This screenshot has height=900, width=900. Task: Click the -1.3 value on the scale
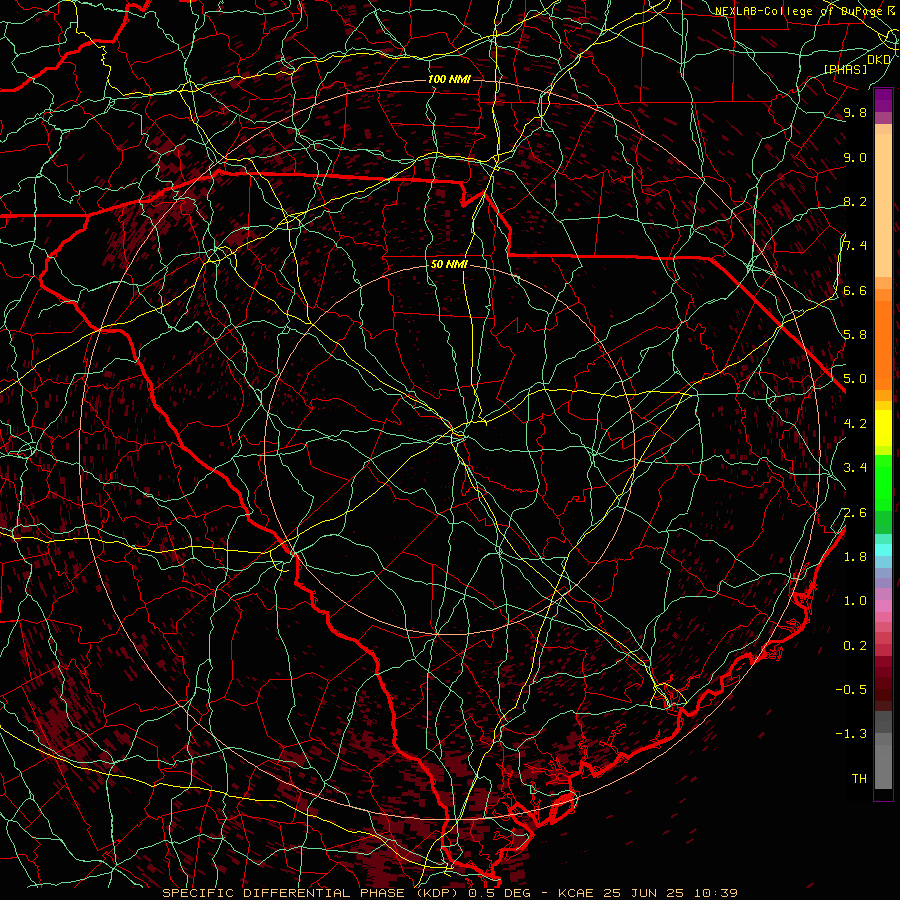(x=851, y=734)
